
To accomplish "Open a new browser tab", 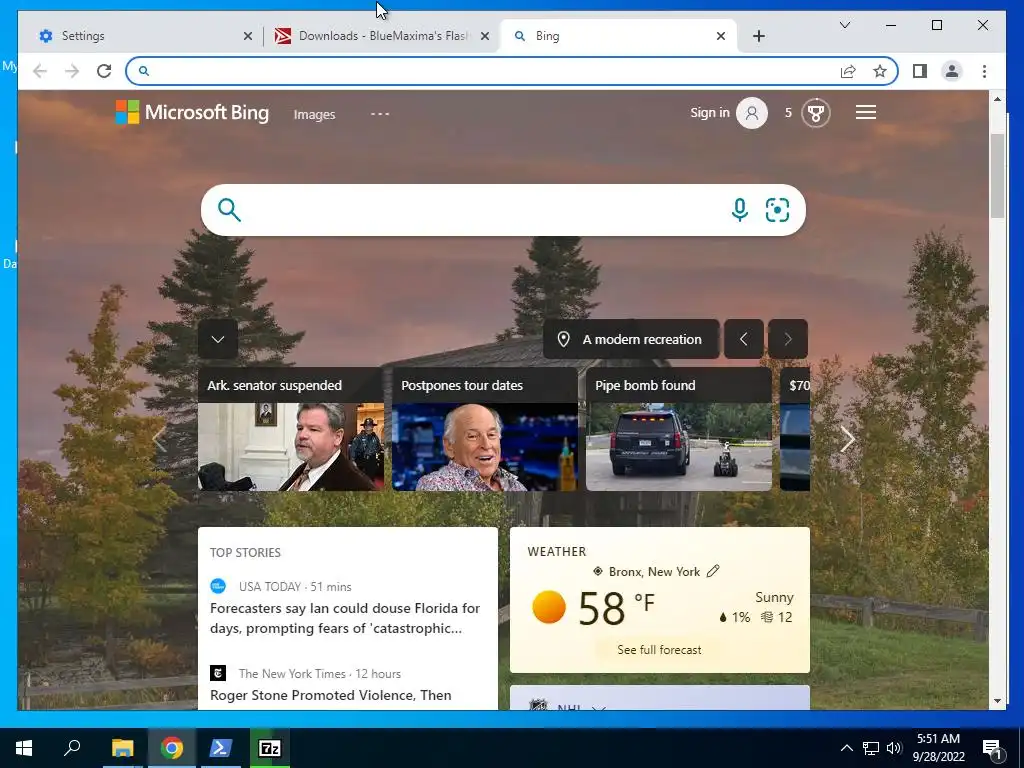I will click(758, 36).
